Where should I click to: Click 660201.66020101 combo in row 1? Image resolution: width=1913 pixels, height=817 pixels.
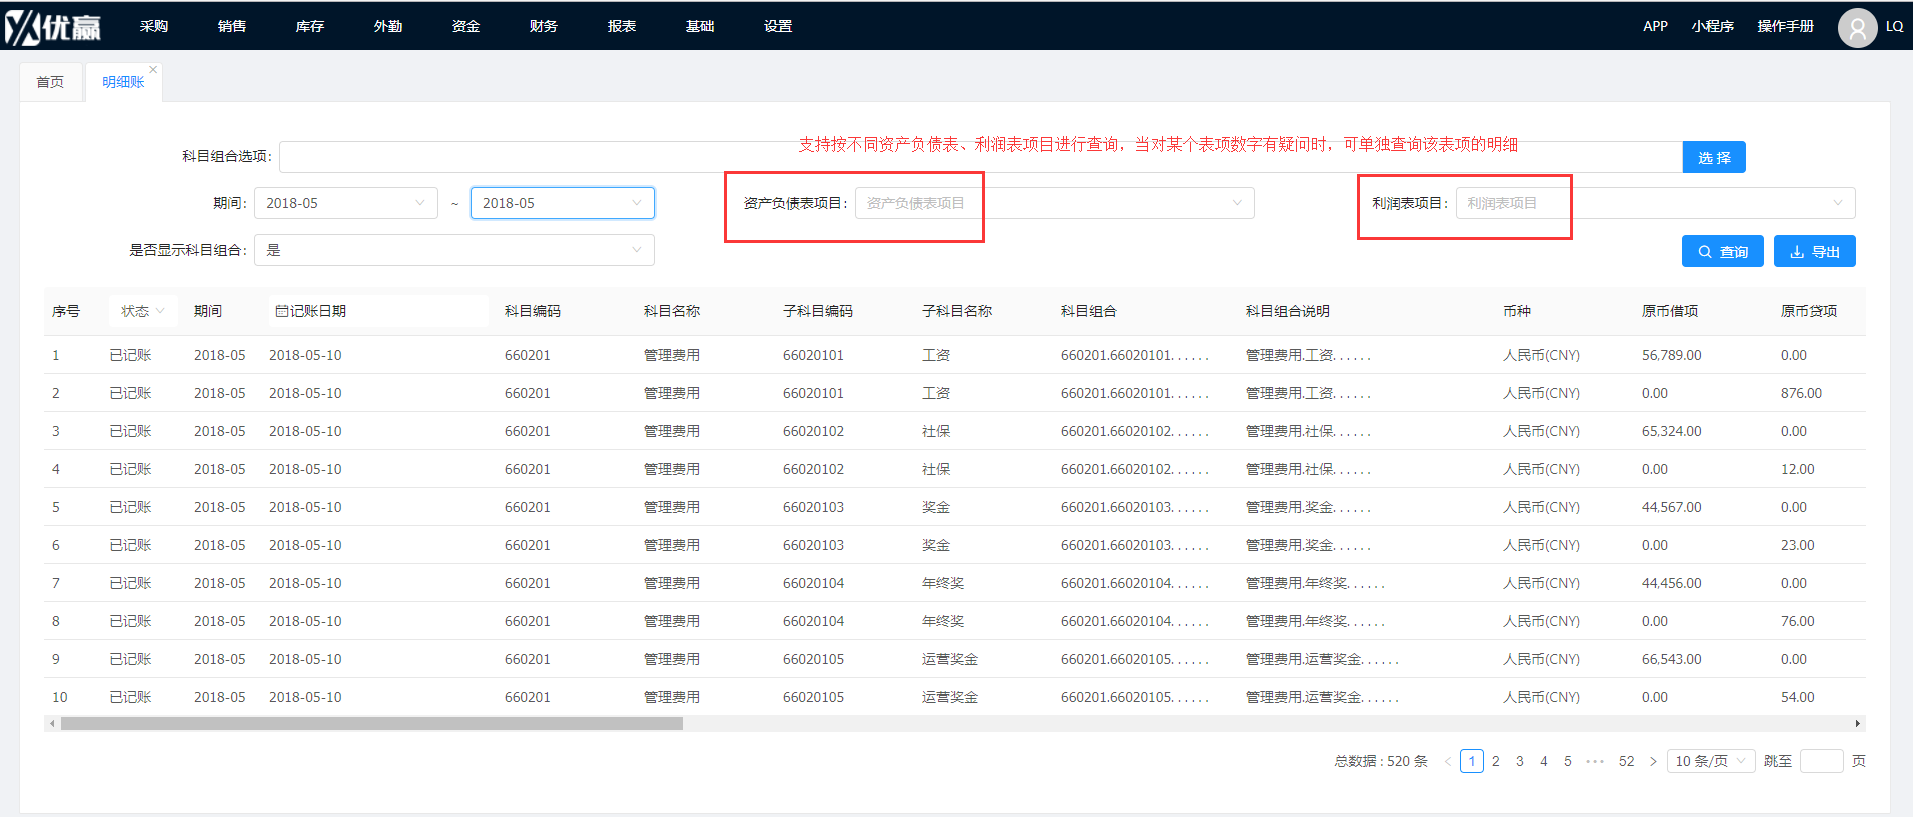[x=1135, y=355]
